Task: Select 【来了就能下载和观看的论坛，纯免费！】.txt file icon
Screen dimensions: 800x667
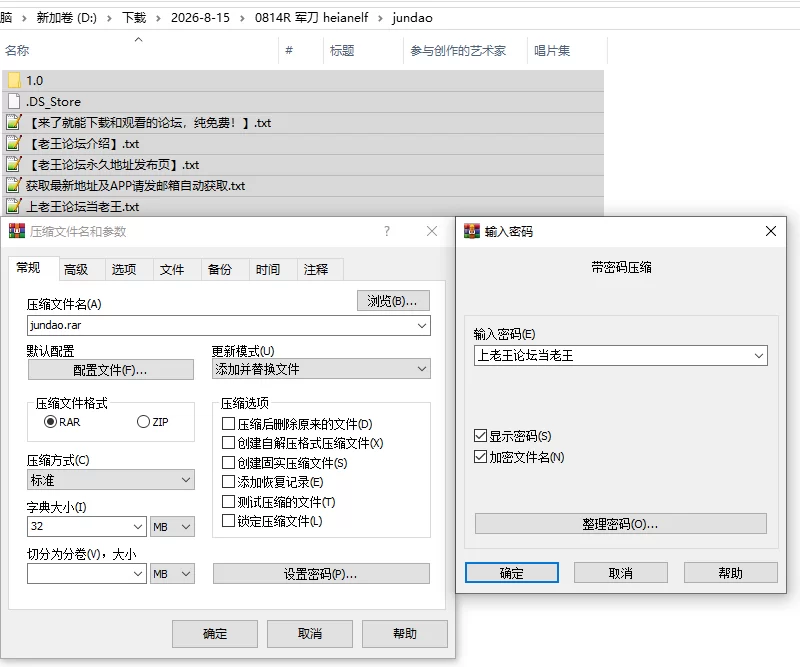Action: 14,122
